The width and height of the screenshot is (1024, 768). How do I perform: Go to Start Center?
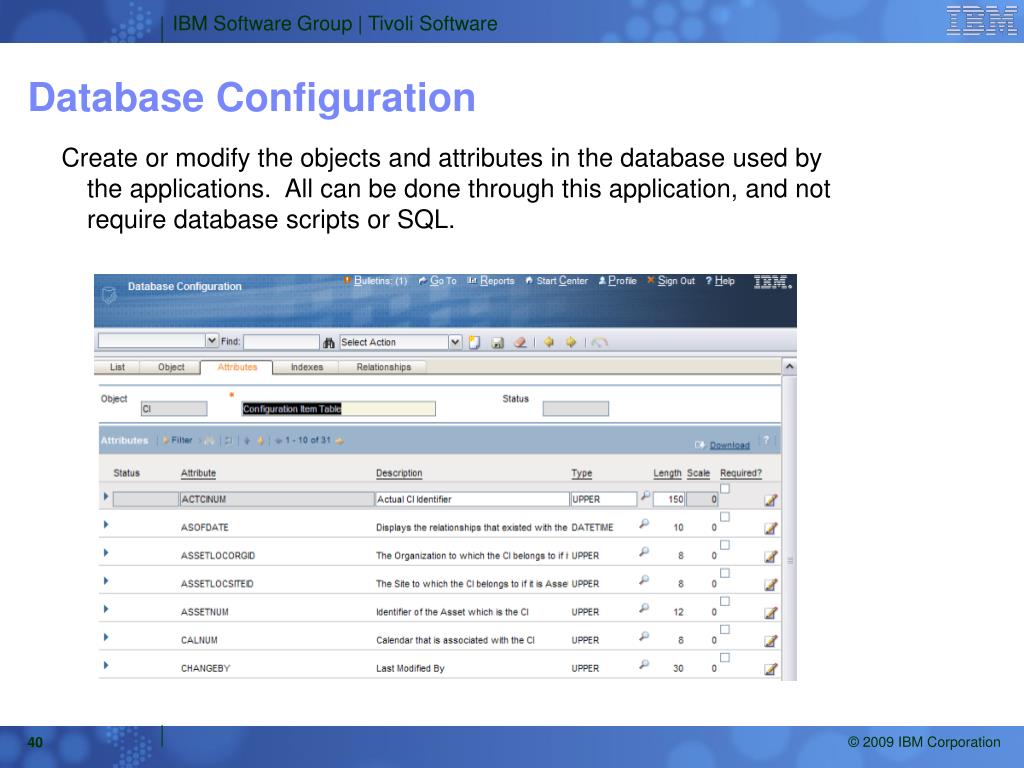click(x=557, y=281)
